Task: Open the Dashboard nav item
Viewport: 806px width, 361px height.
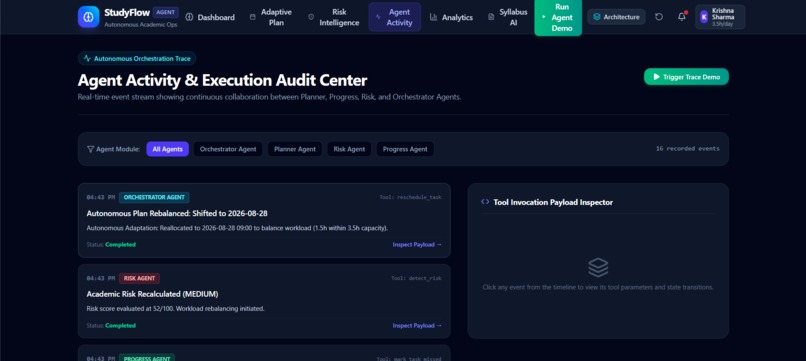Action: click(x=210, y=17)
